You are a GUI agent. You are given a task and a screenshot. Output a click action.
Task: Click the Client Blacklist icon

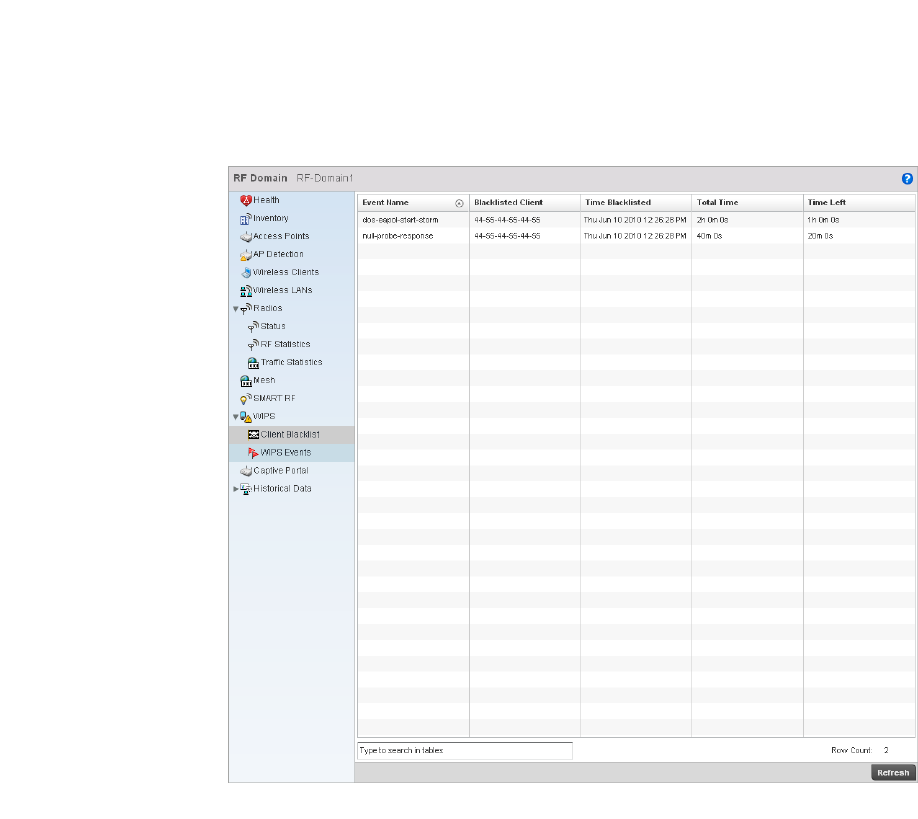pyautogui.click(x=254, y=435)
